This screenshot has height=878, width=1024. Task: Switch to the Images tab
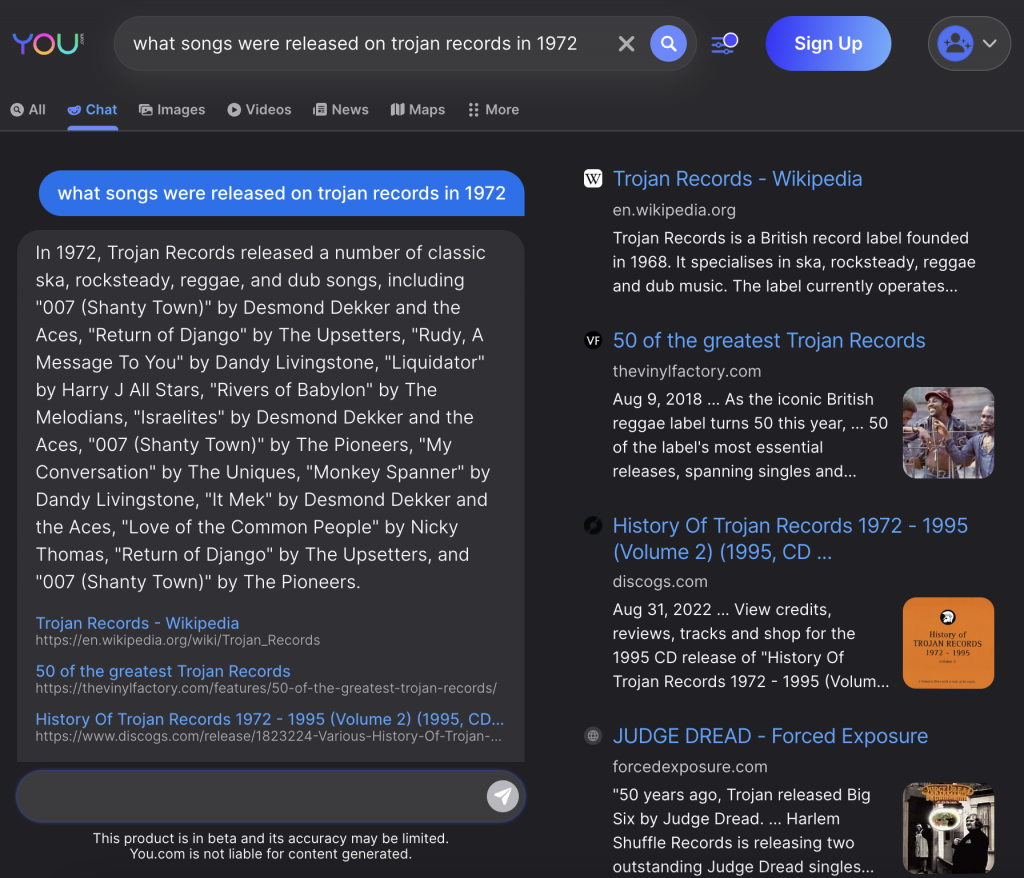click(x=172, y=110)
